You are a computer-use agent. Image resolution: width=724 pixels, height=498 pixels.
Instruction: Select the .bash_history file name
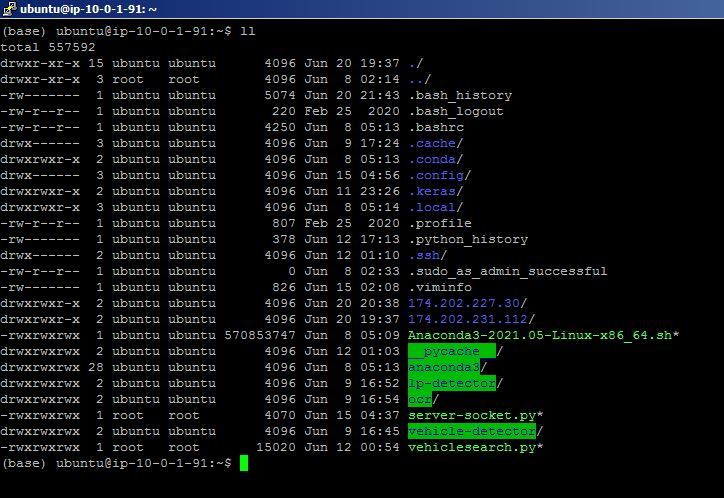point(460,96)
